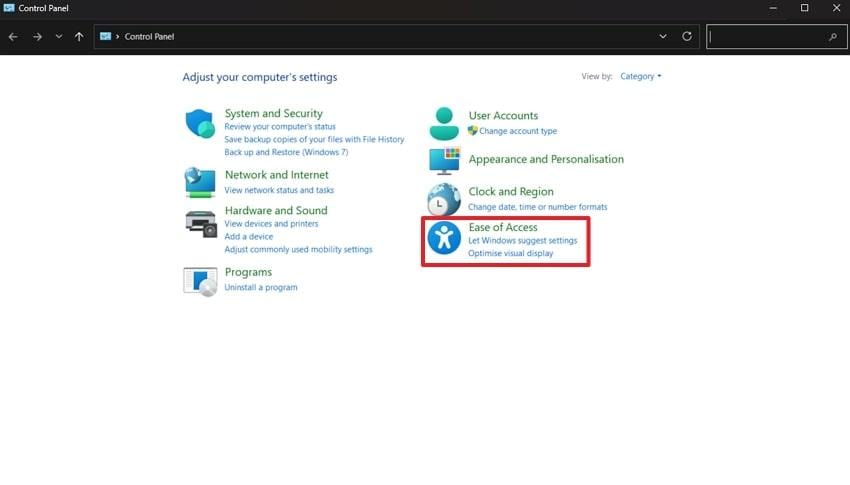Select Add a device link
This screenshot has height=485, width=850.
click(x=249, y=237)
